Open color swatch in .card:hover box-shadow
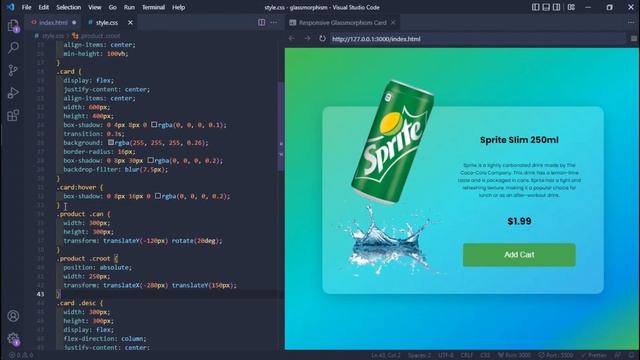The image size is (640, 360). 158,196
